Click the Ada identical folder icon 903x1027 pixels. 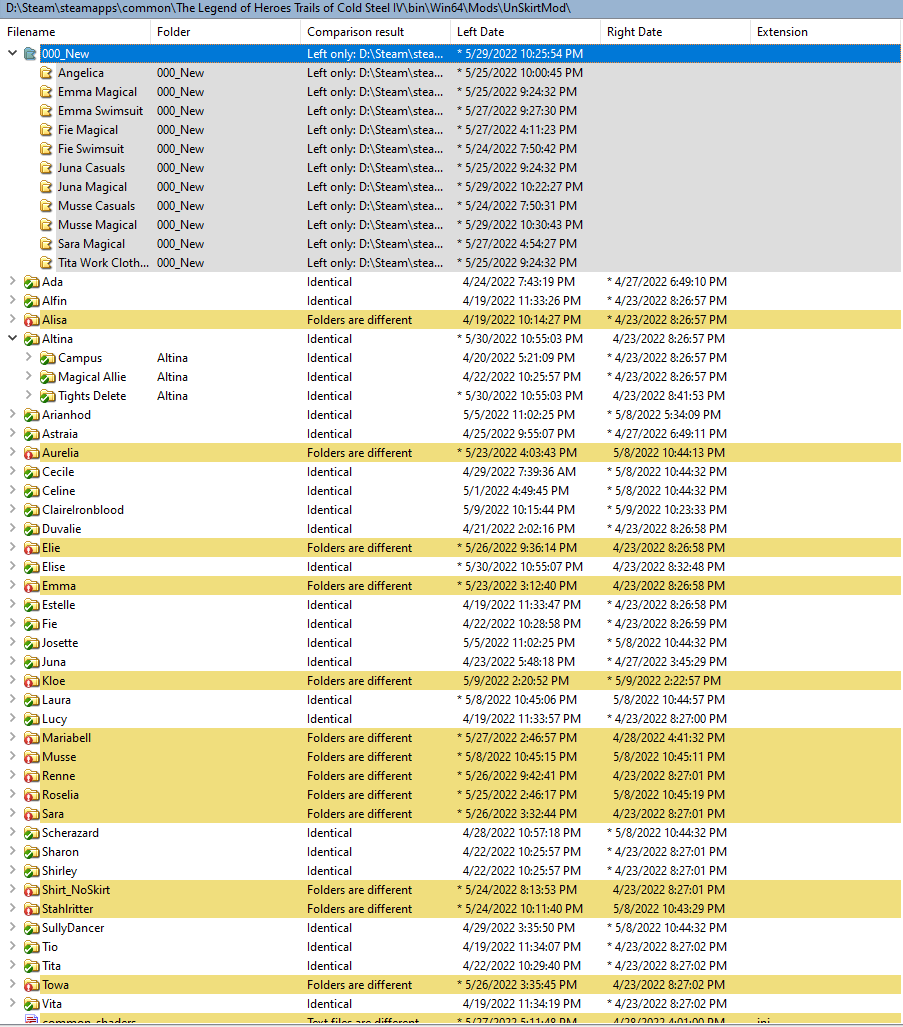pos(31,282)
